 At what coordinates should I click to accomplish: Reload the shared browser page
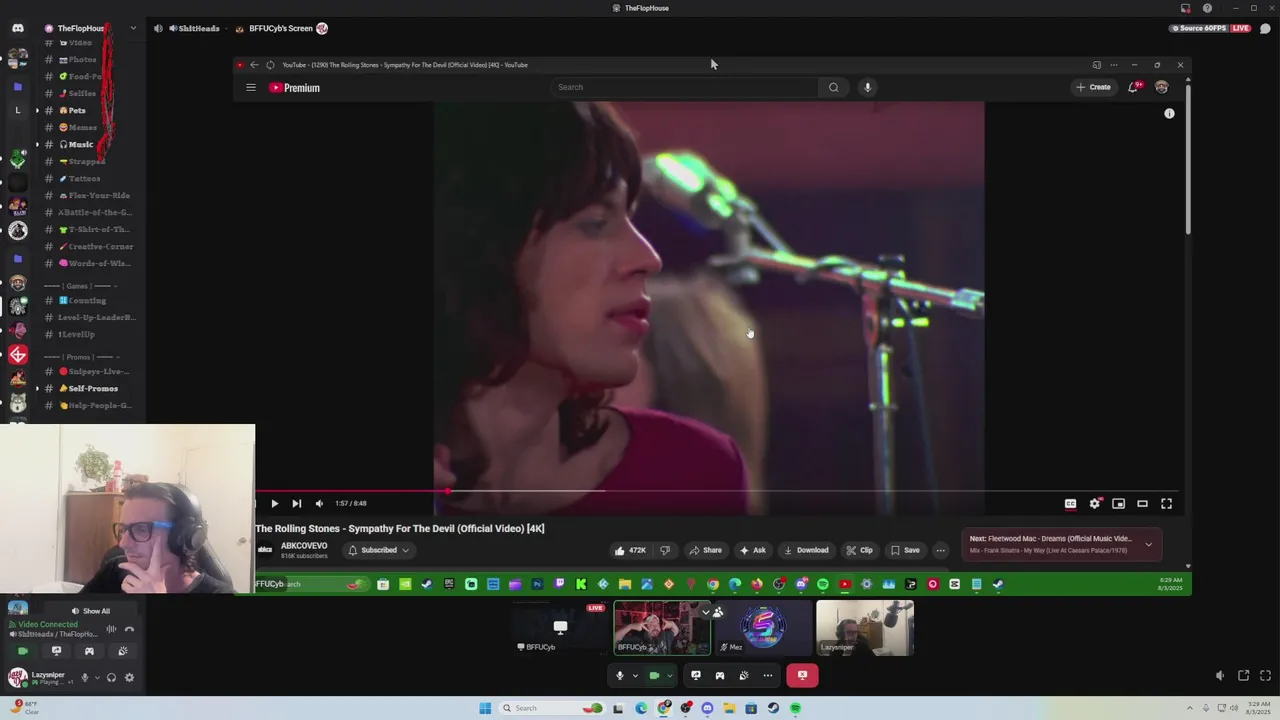tap(270, 65)
